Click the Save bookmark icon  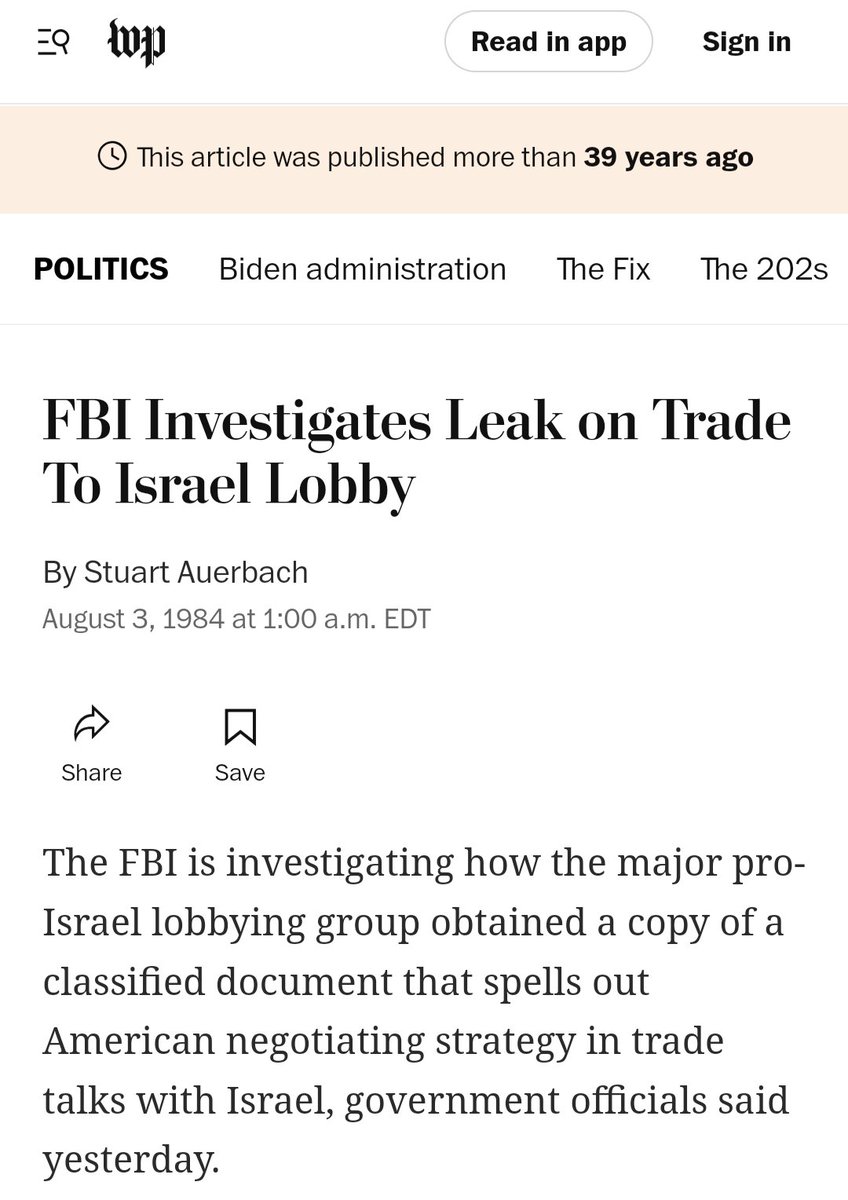pyautogui.click(x=240, y=726)
